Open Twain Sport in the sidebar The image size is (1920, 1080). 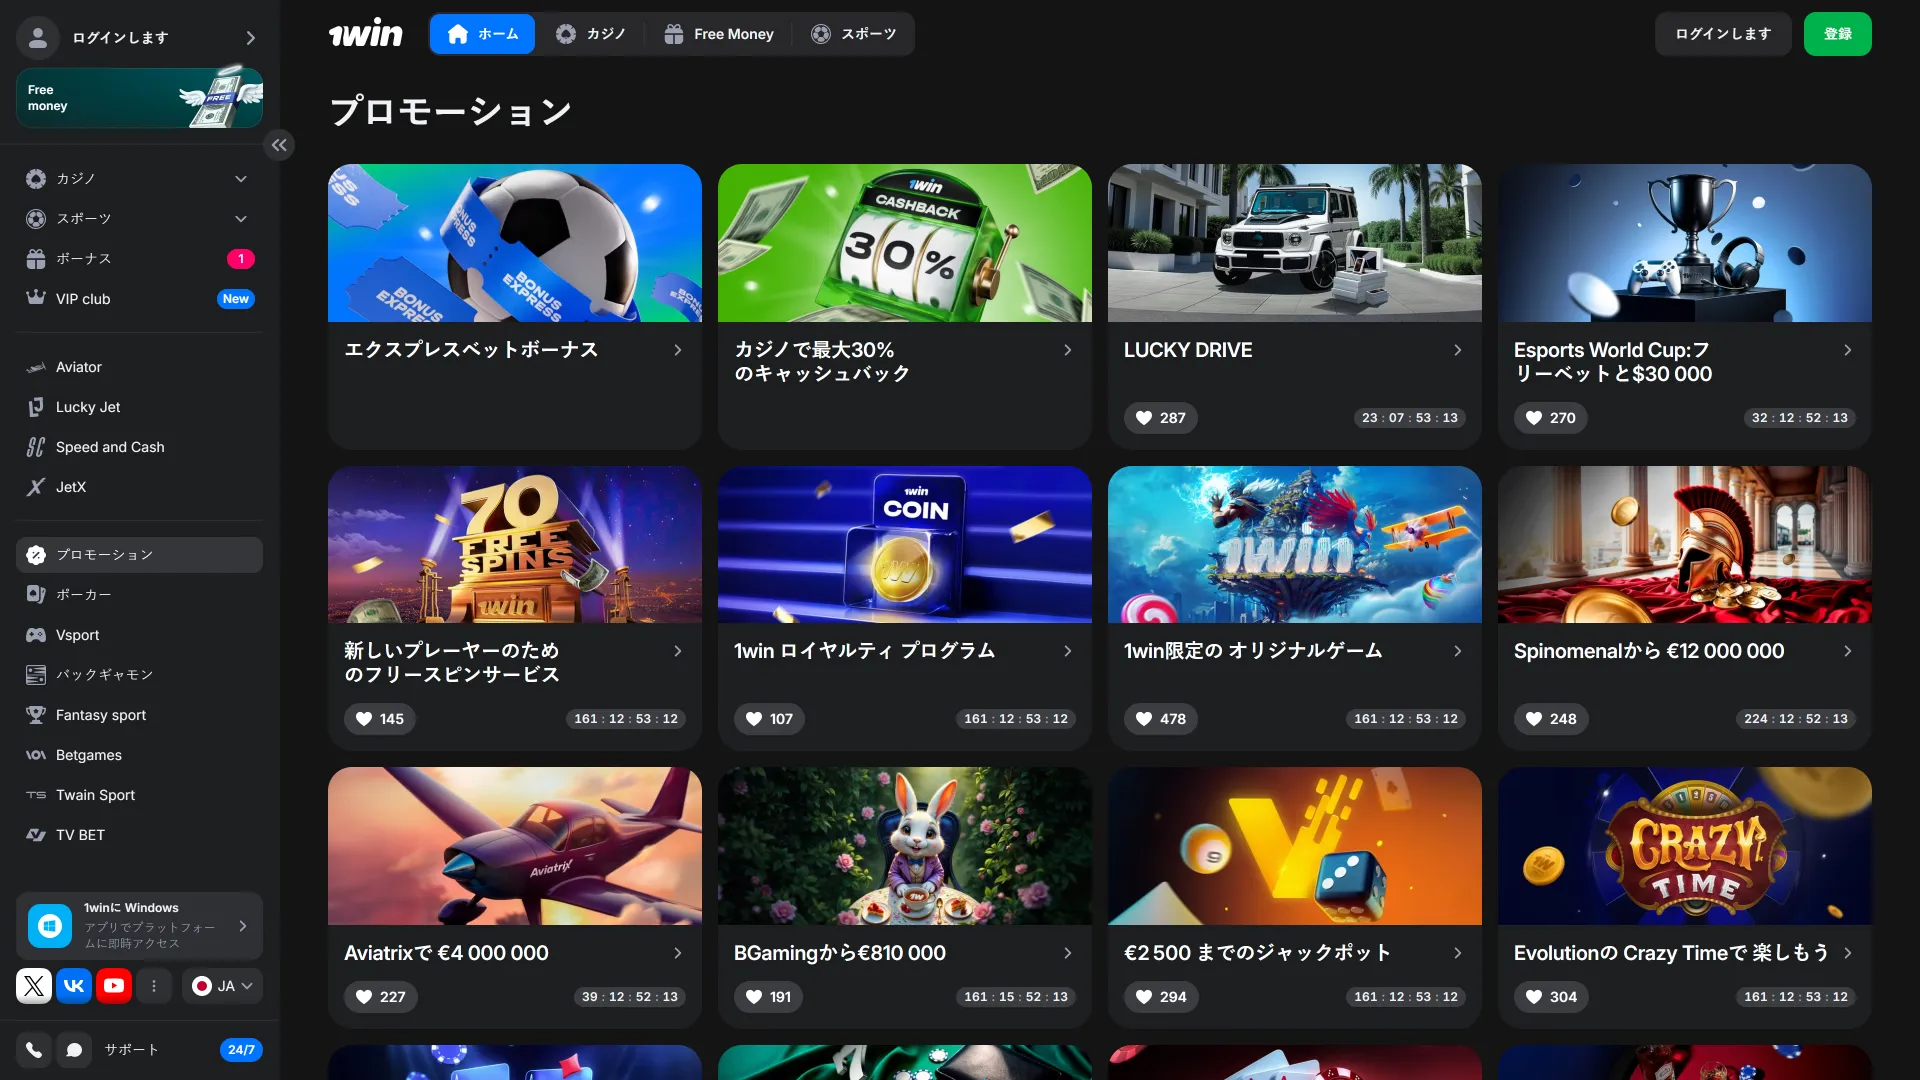pos(139,795)
